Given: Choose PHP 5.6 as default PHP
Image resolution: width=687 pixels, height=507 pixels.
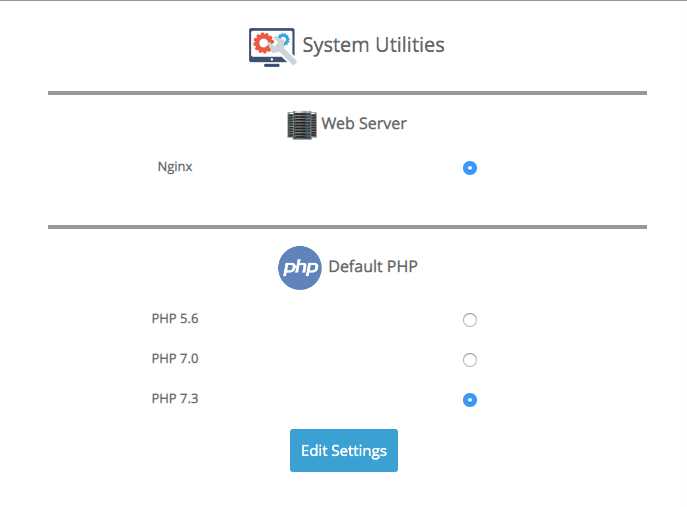Looking at the screenshot, I should (x=470, y=320).
